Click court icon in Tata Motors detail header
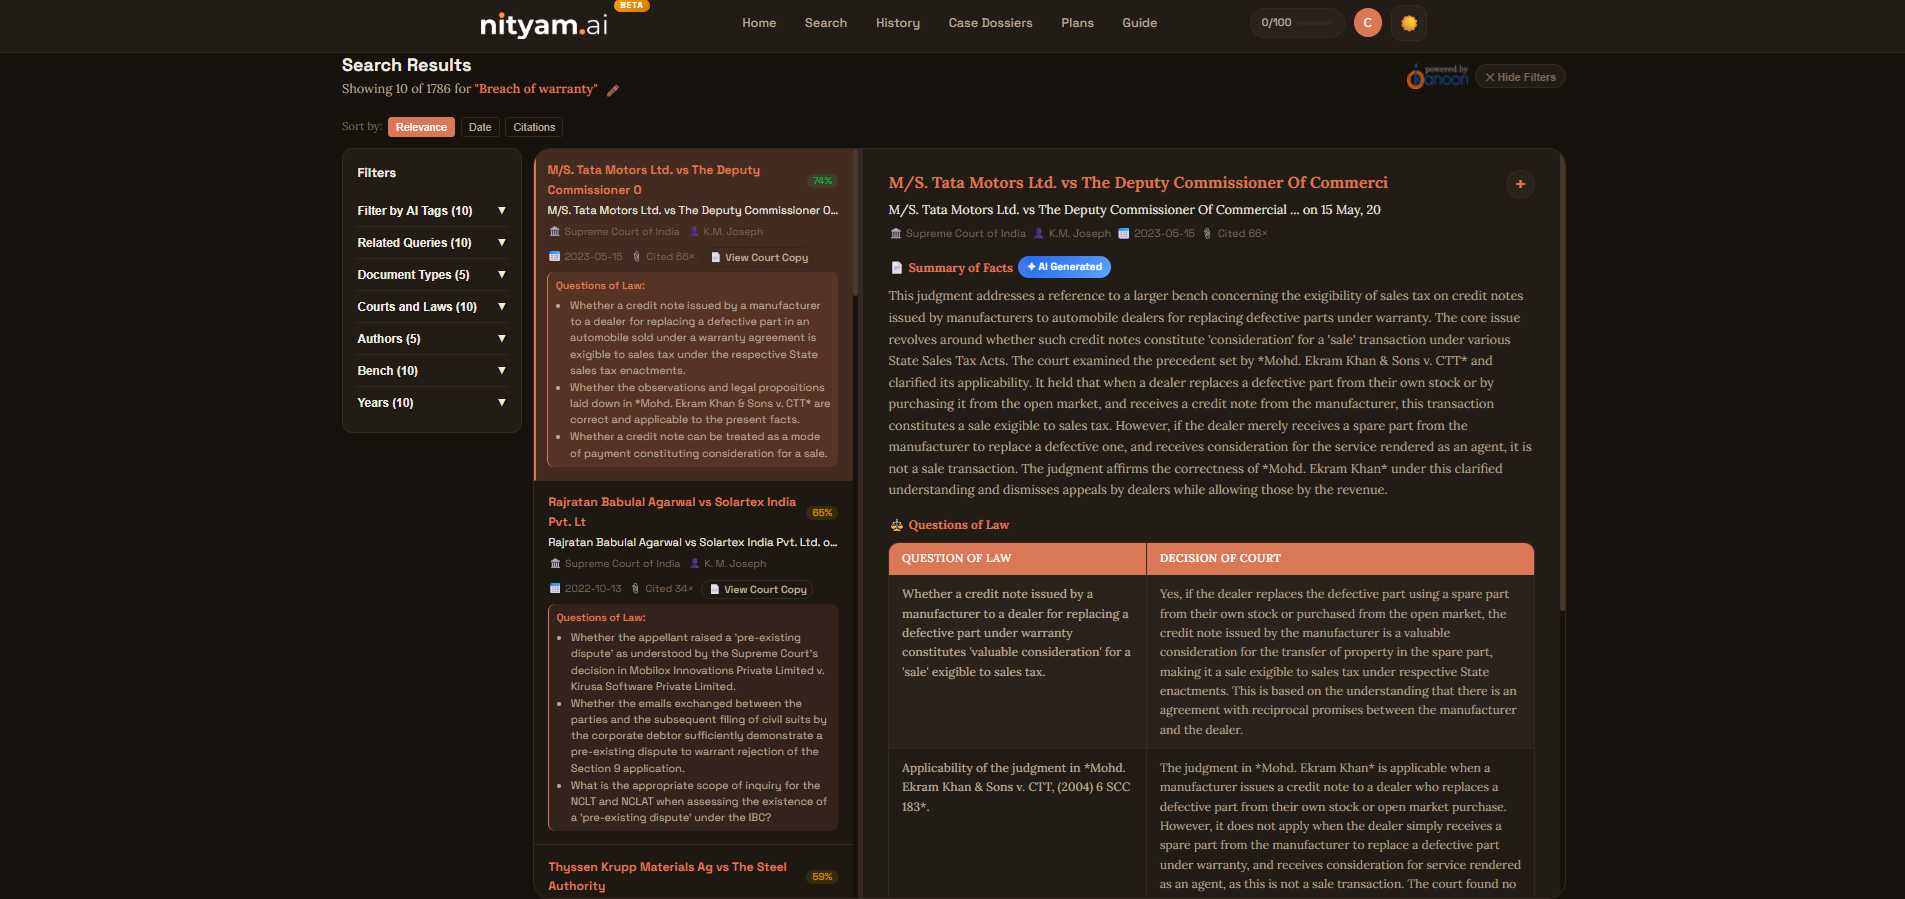1905x899 pixels. pyautogui.click(x=895, y=234)
